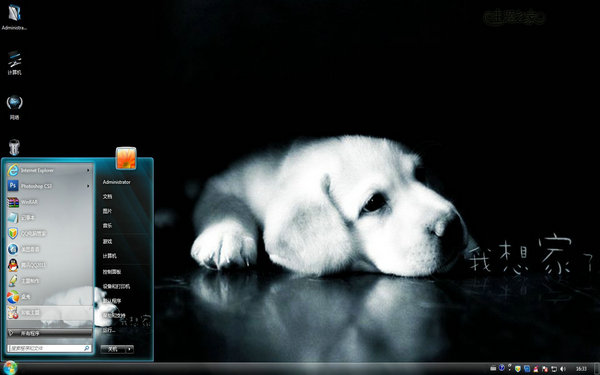
Task: Open the Administrator user folder link
Action: pyautogui.click(x=117, y=182)
